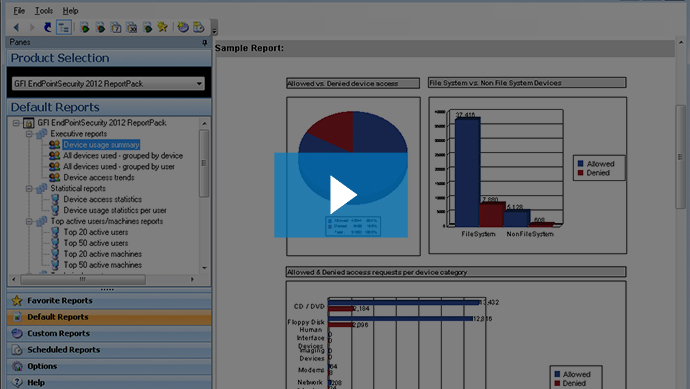
Task: Select Device access statistics report
Action: click(x=103, y=199)
